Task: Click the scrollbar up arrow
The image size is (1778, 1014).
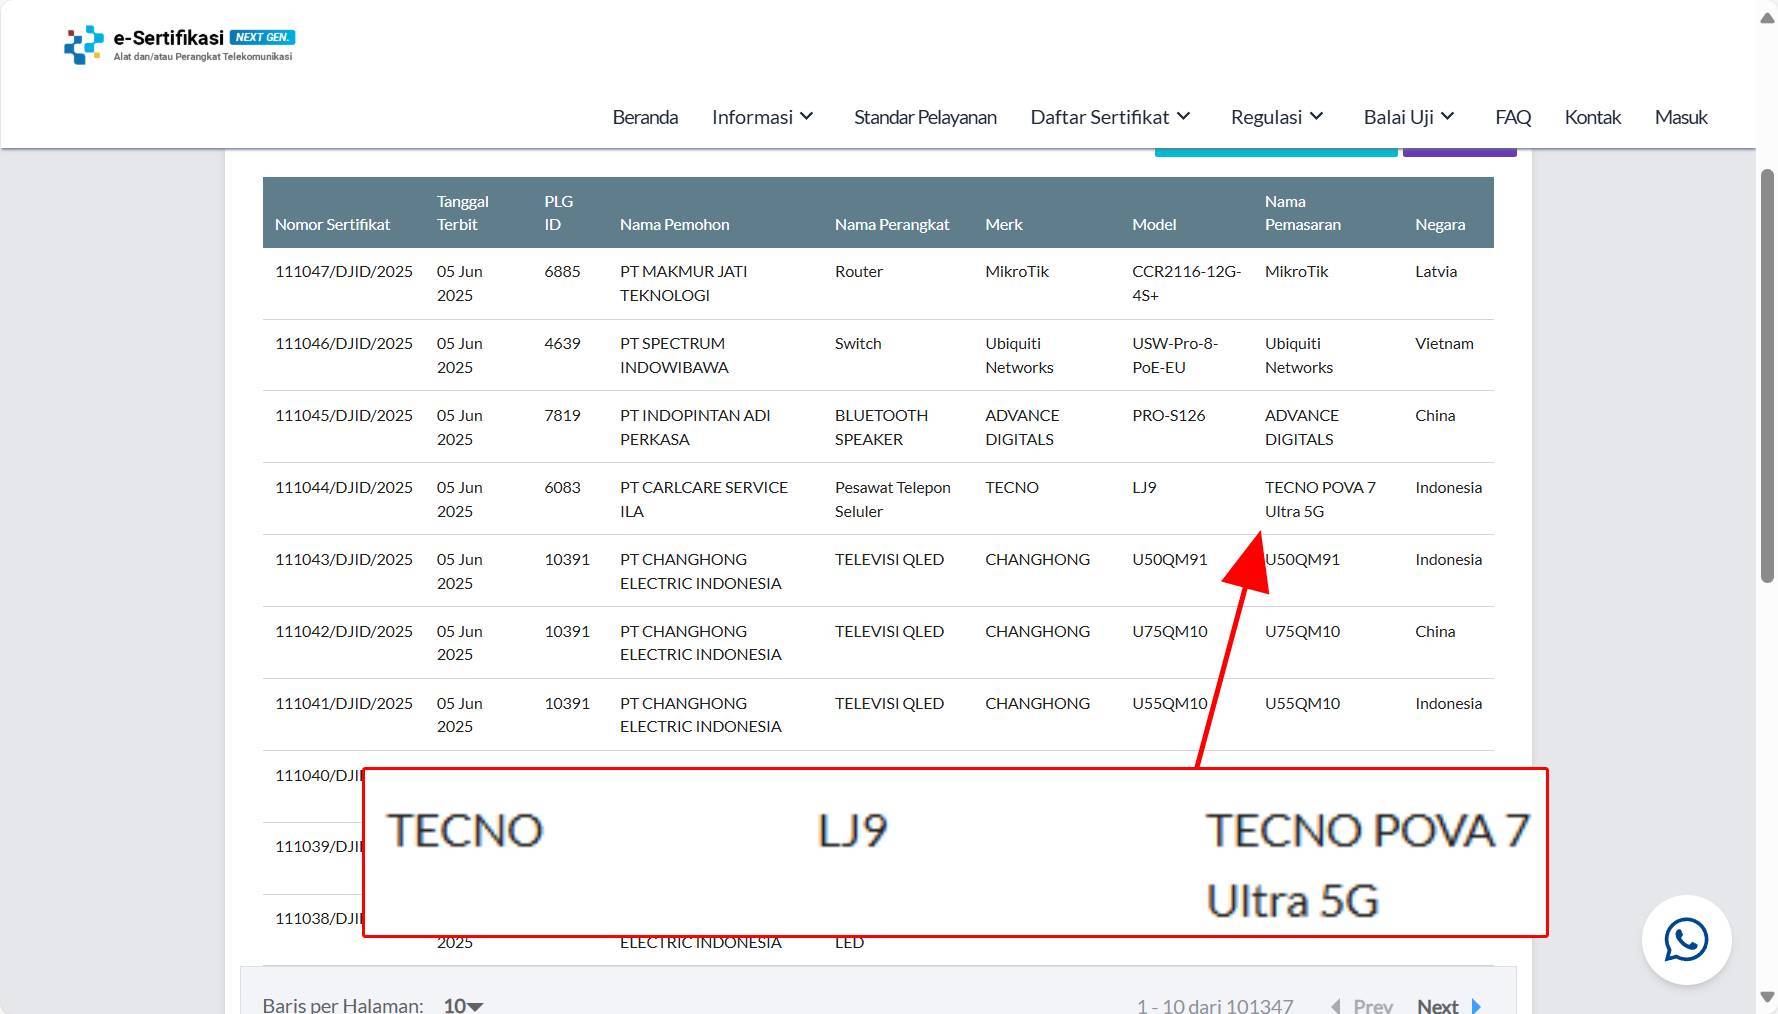Action: click(1767, 18)
